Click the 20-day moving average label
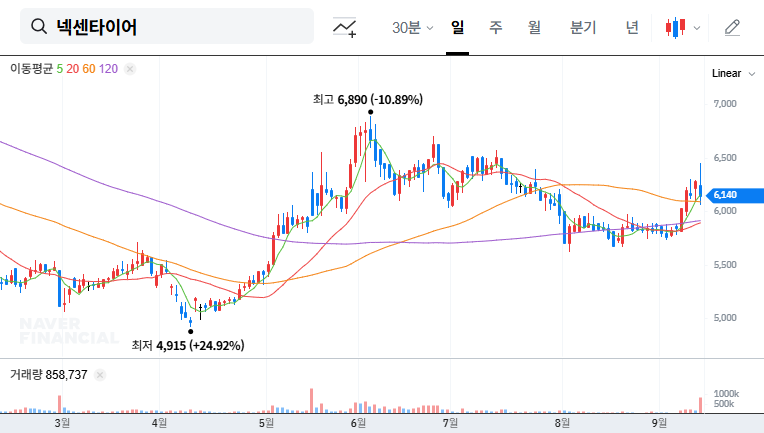The height and width of the screenshot is (433, 764). pyautogui.click(x=73, y=69)
